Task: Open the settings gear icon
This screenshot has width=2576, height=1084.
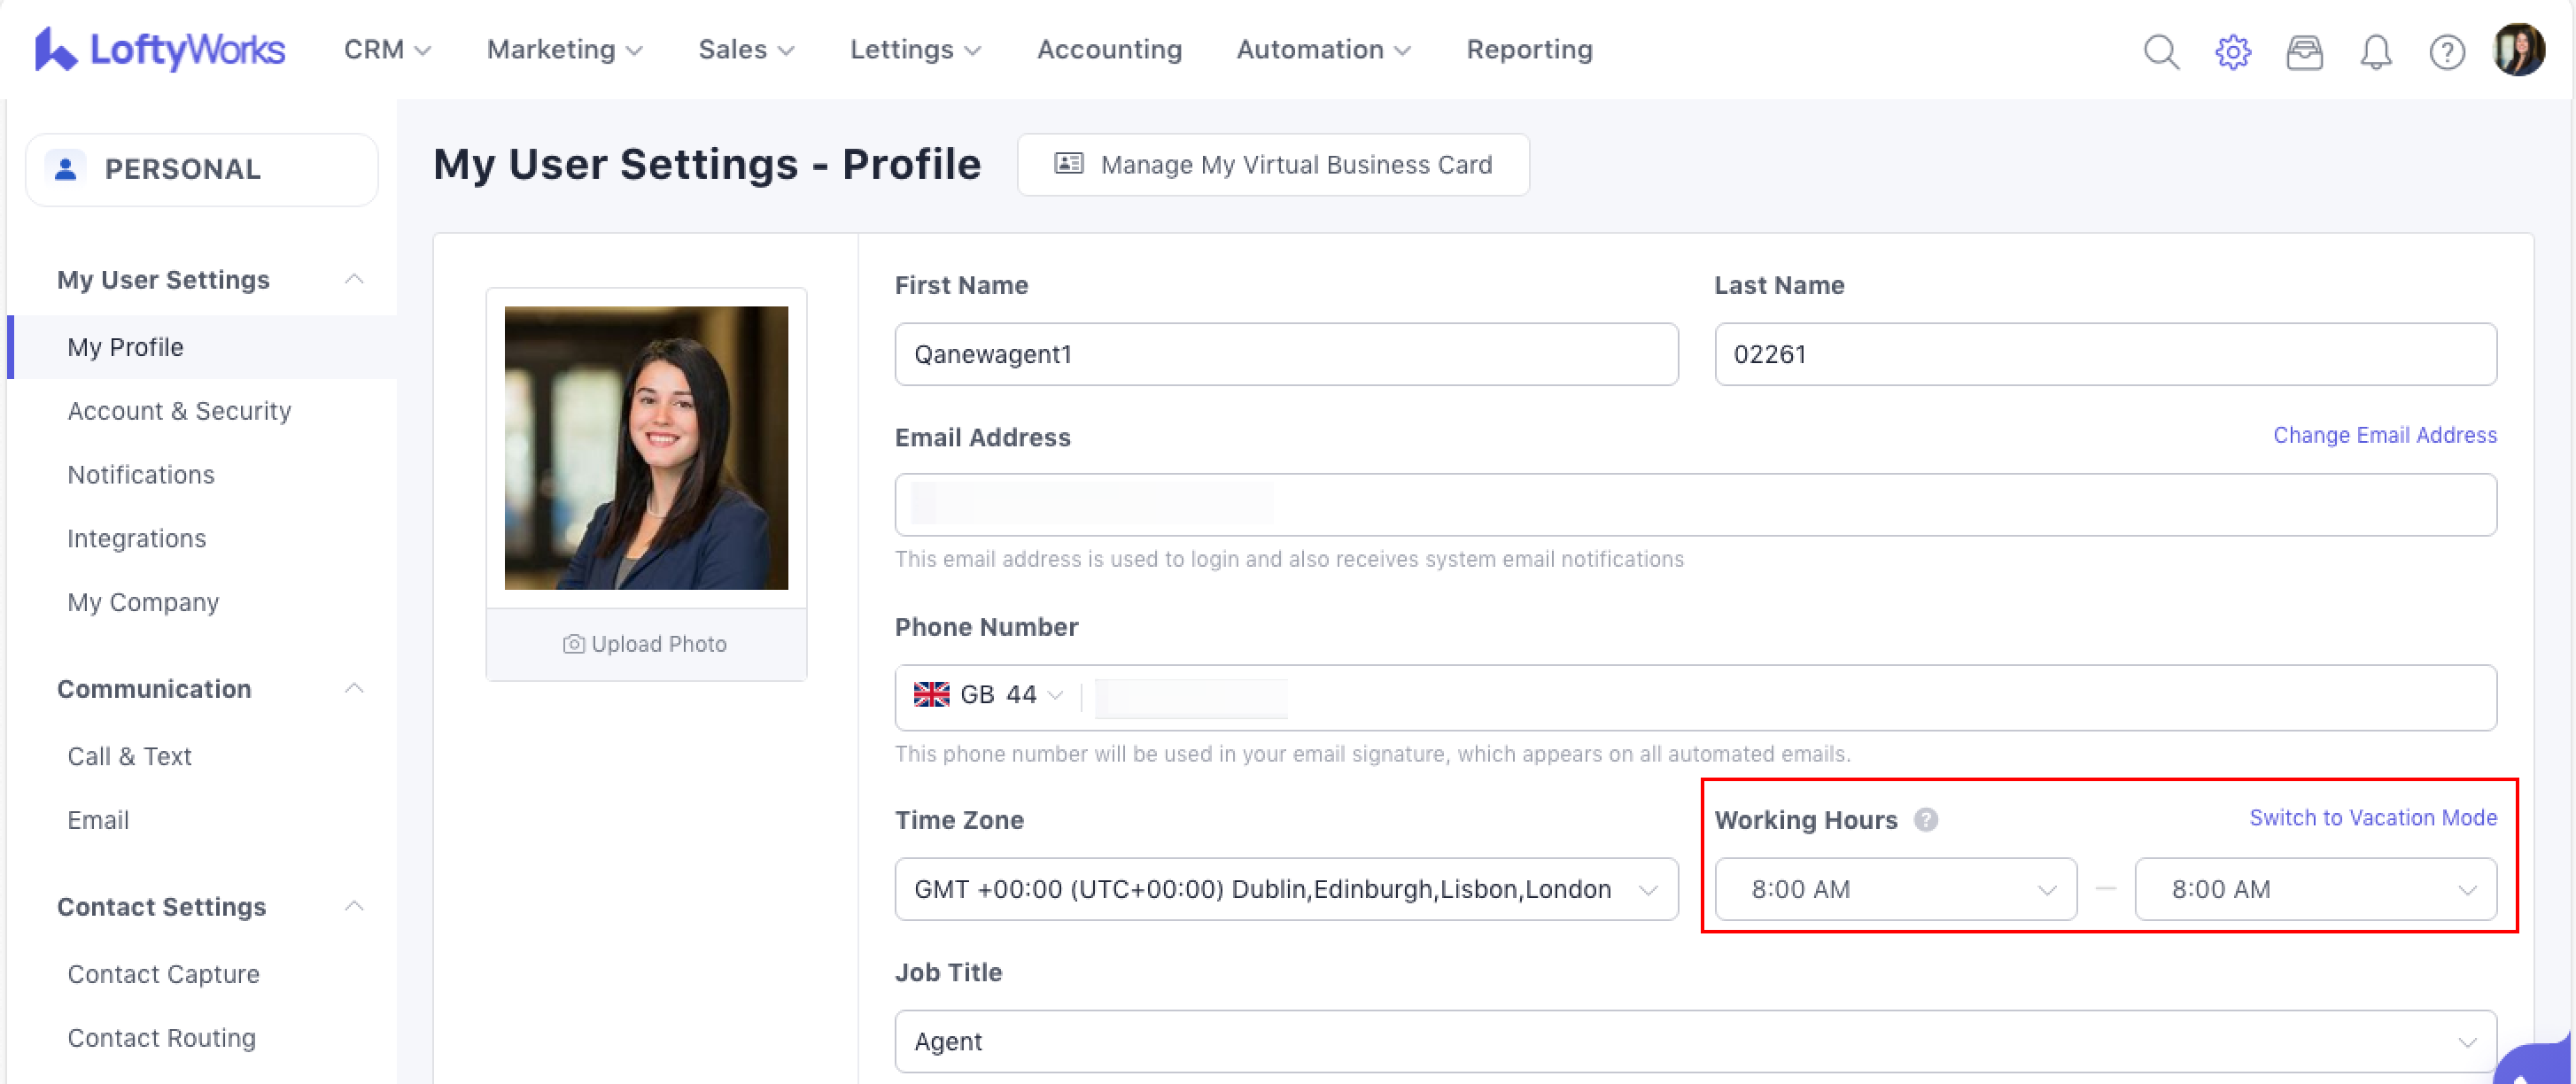Action: (x=2232, y=50)
